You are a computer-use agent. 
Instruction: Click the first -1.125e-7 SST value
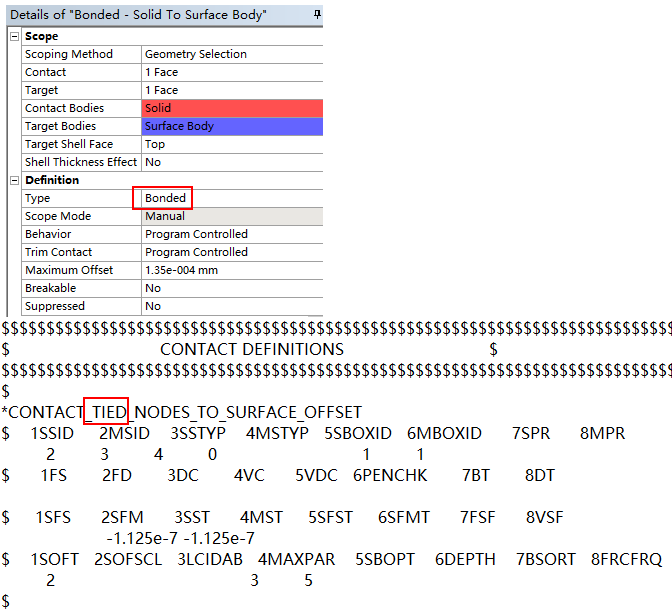(143, 538)
